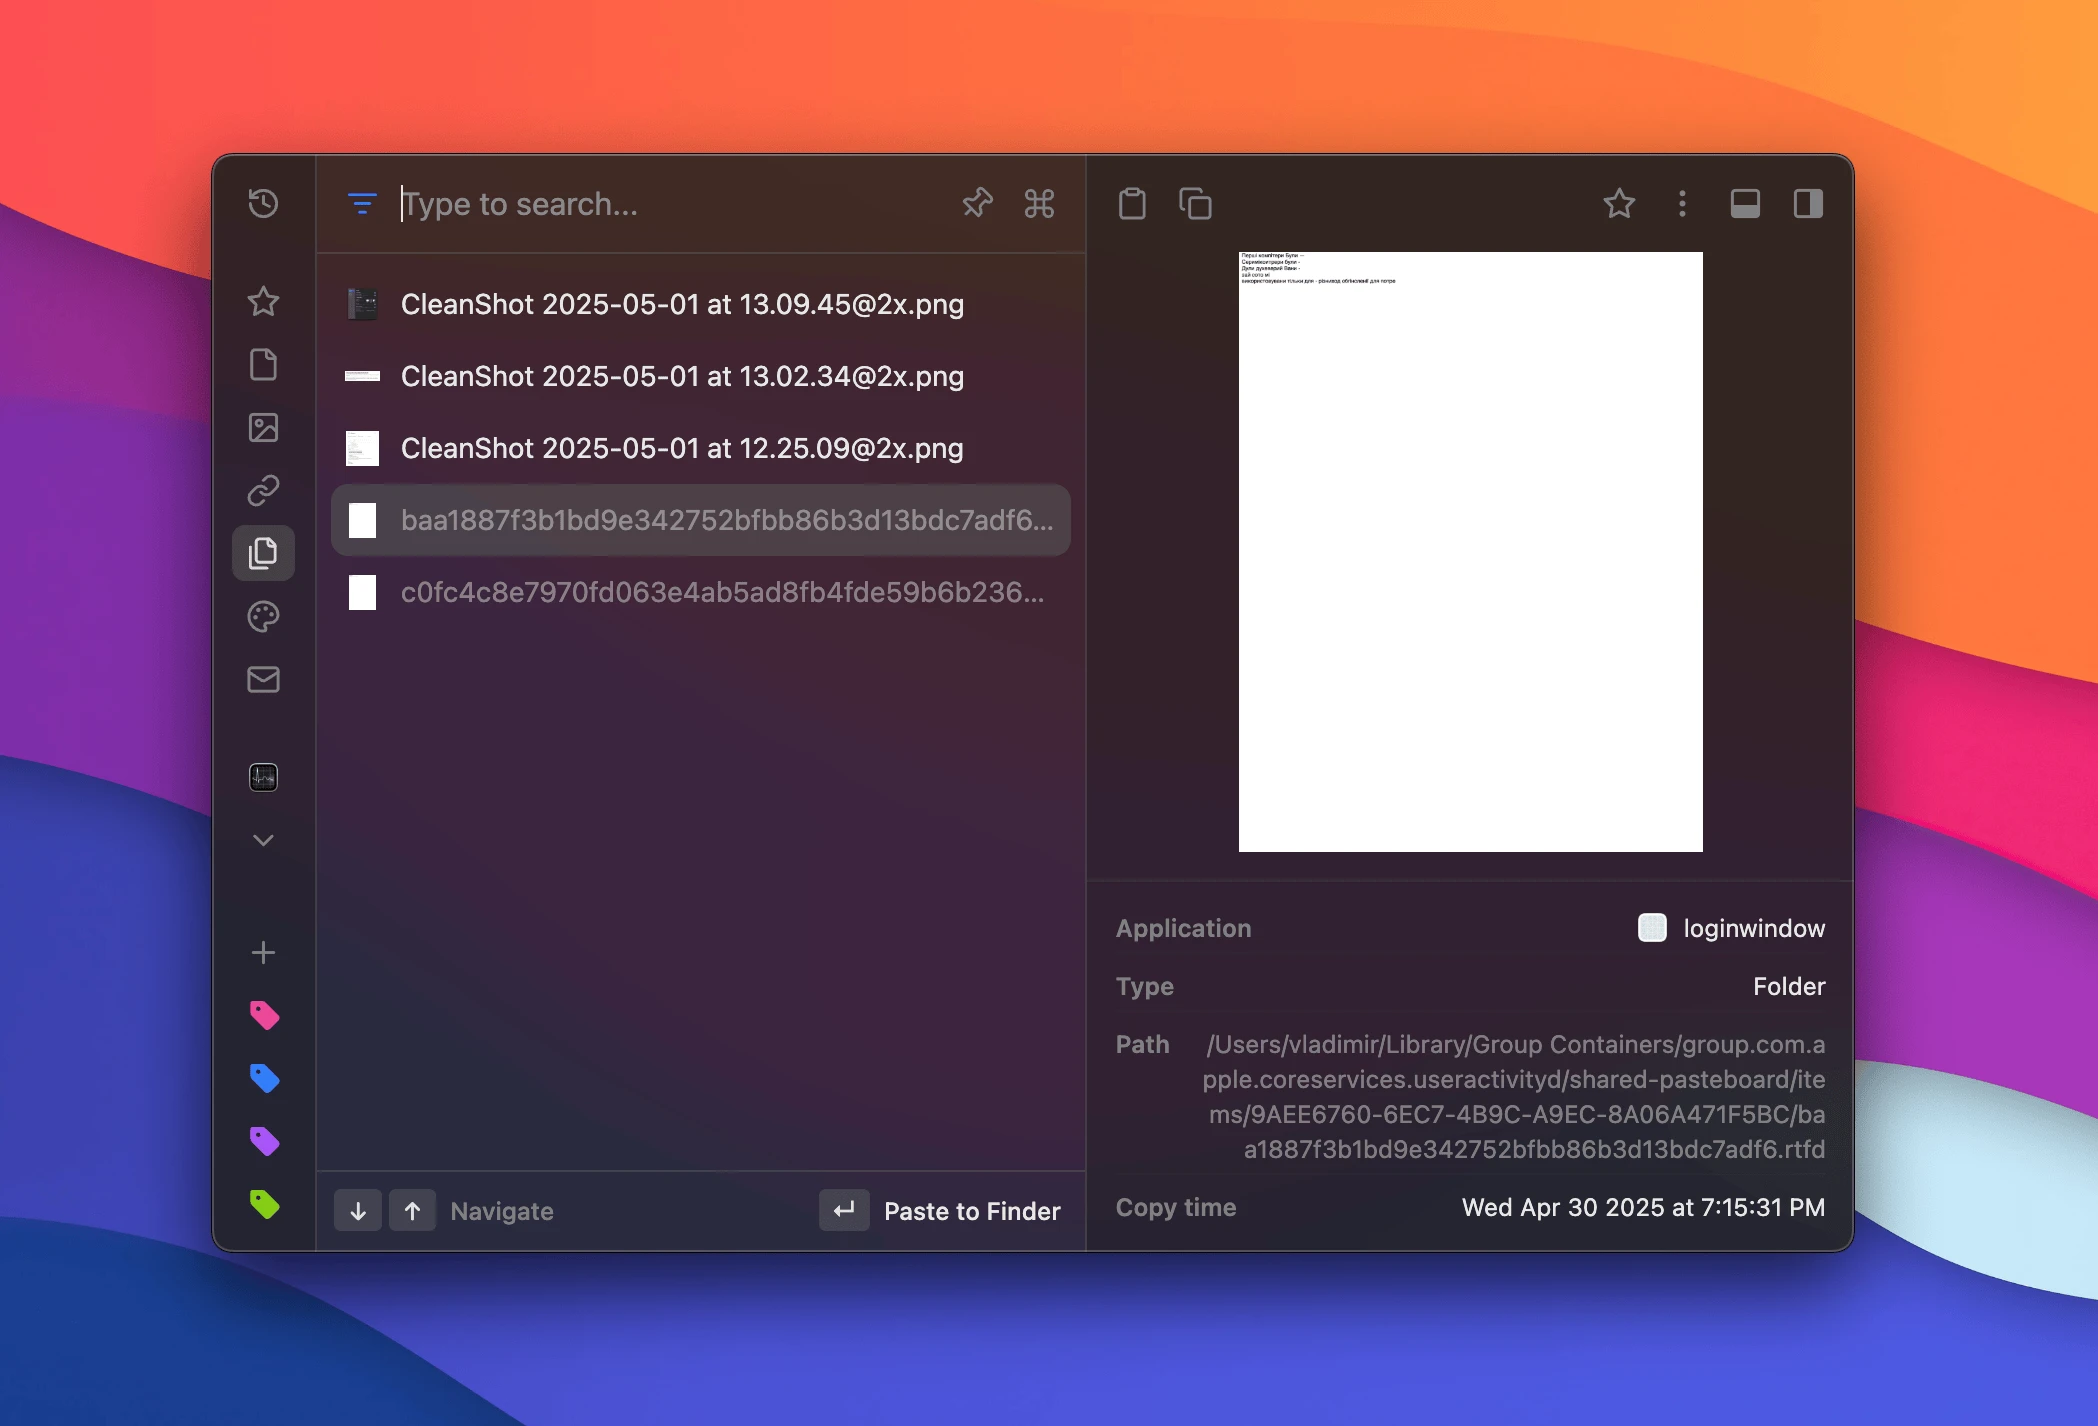Click the pink tag in sidebar
Screen dimensions: 2098x1426
pos(264,1016)
